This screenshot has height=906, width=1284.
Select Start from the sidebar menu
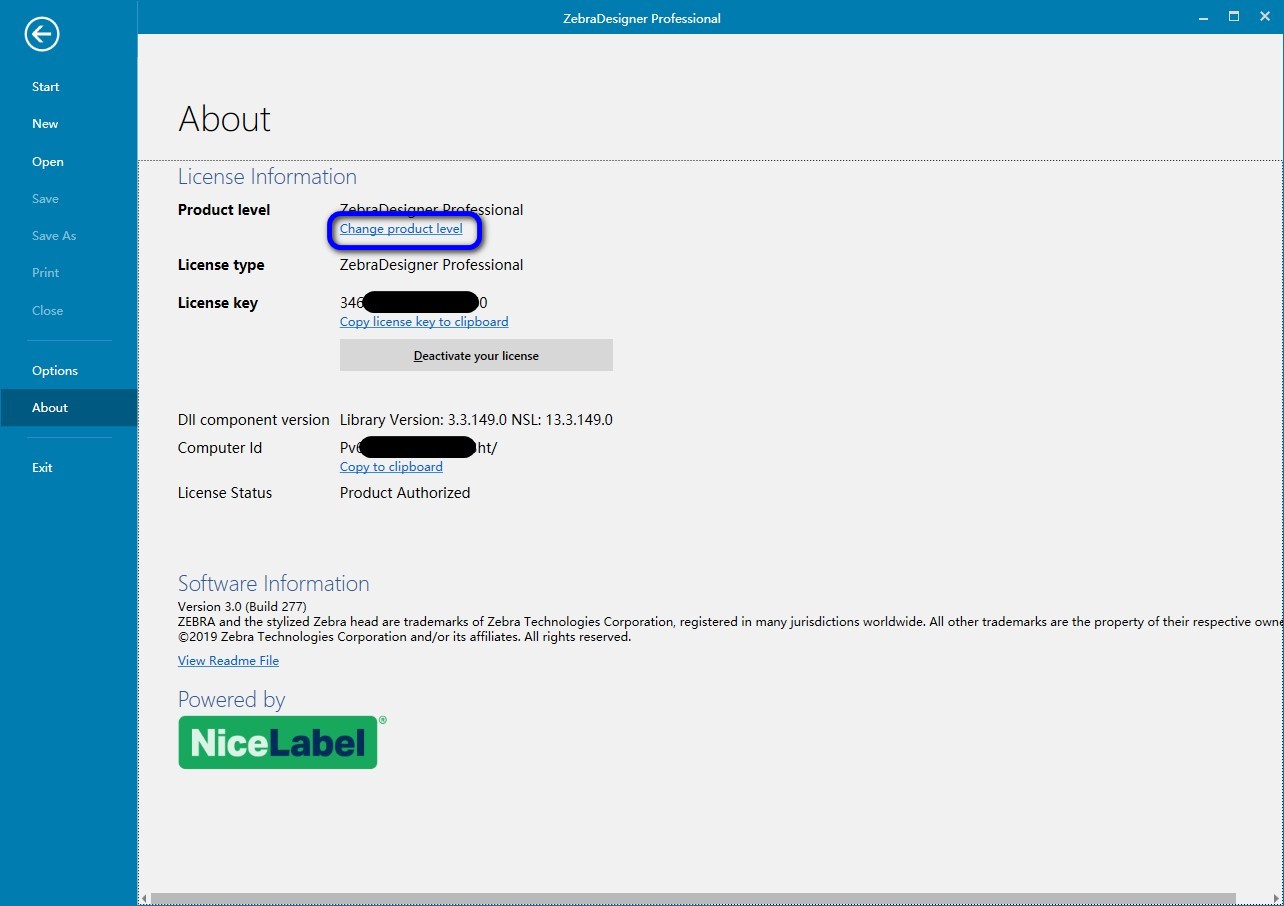coord(45,86)
